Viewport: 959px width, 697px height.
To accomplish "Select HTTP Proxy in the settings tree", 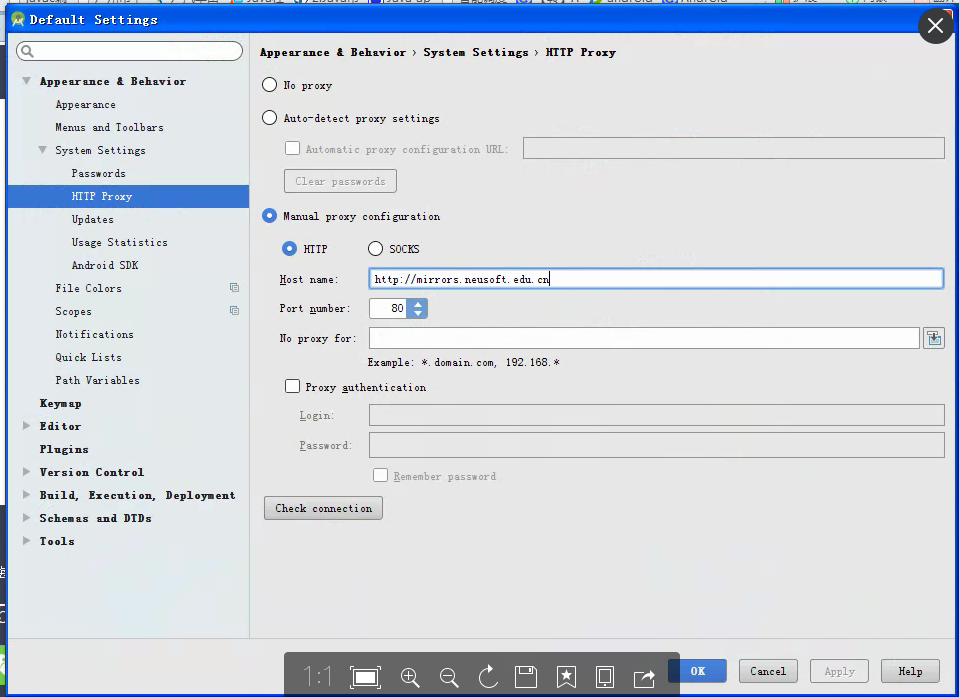I will (128, 196).
